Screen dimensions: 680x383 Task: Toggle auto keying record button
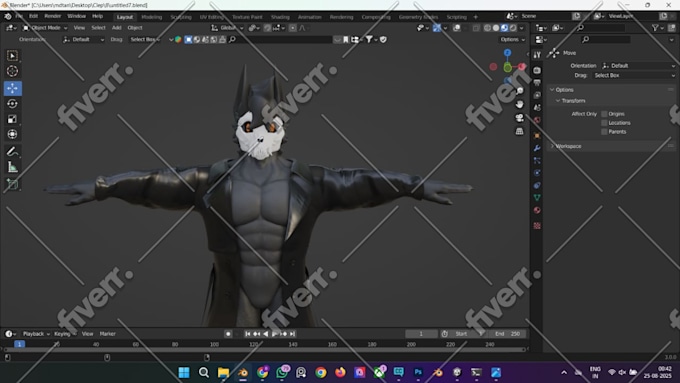pyautogui.click(x=228, y=334)
